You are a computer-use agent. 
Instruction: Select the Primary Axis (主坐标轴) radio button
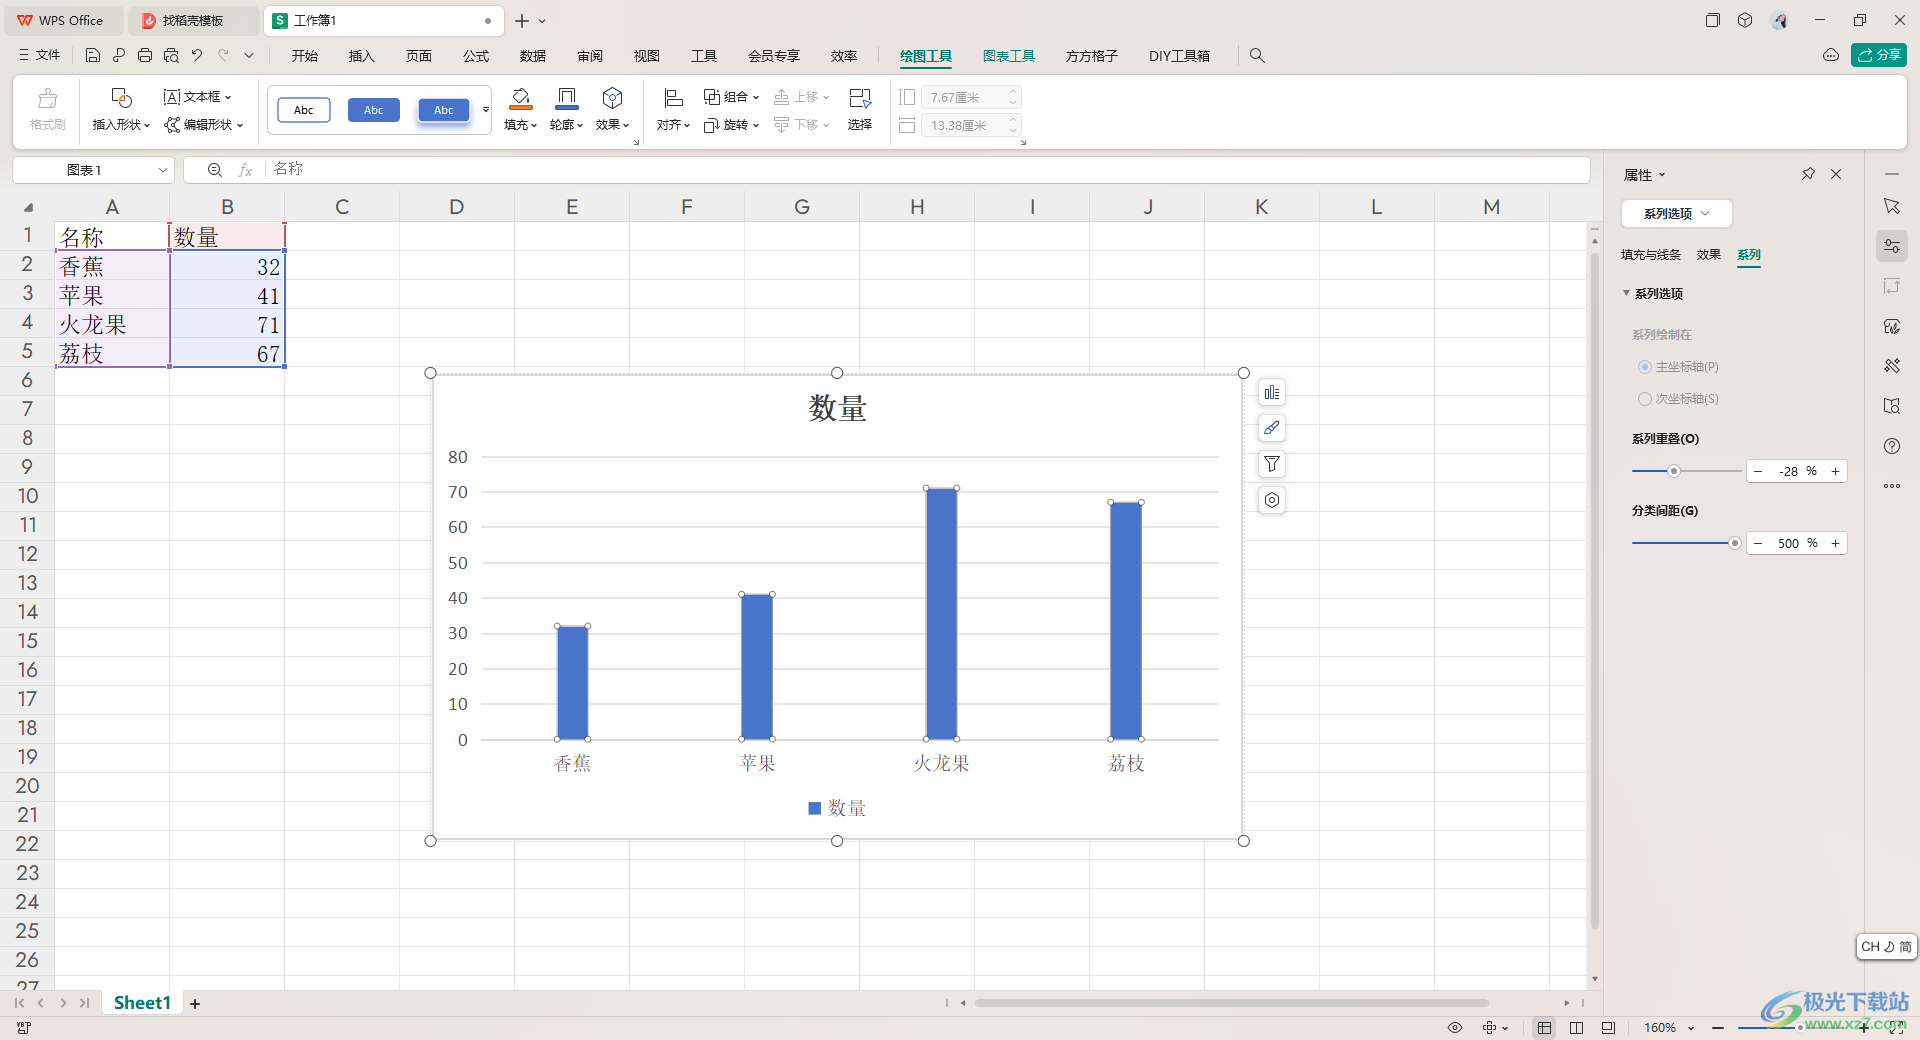pyautogui.click(x=1644, y=367)
